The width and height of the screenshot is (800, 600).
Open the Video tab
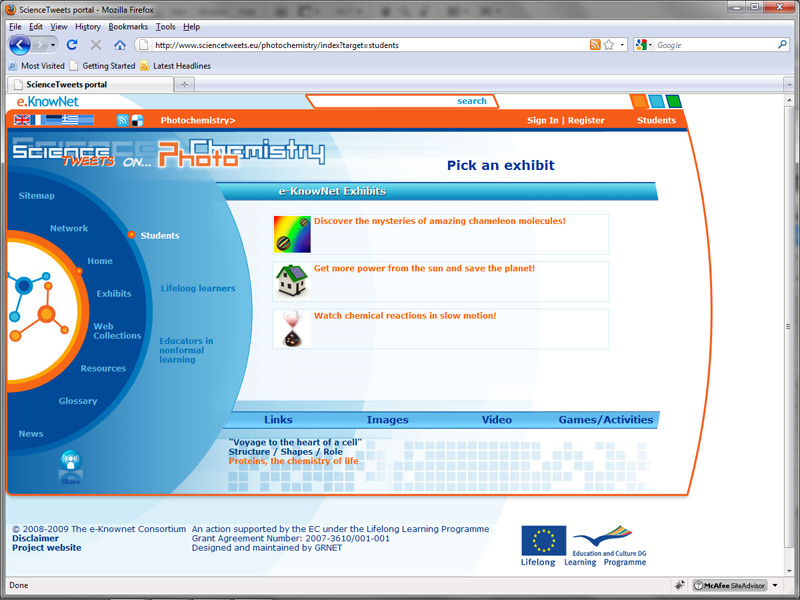pyautogui.click(x=496, y=420)
